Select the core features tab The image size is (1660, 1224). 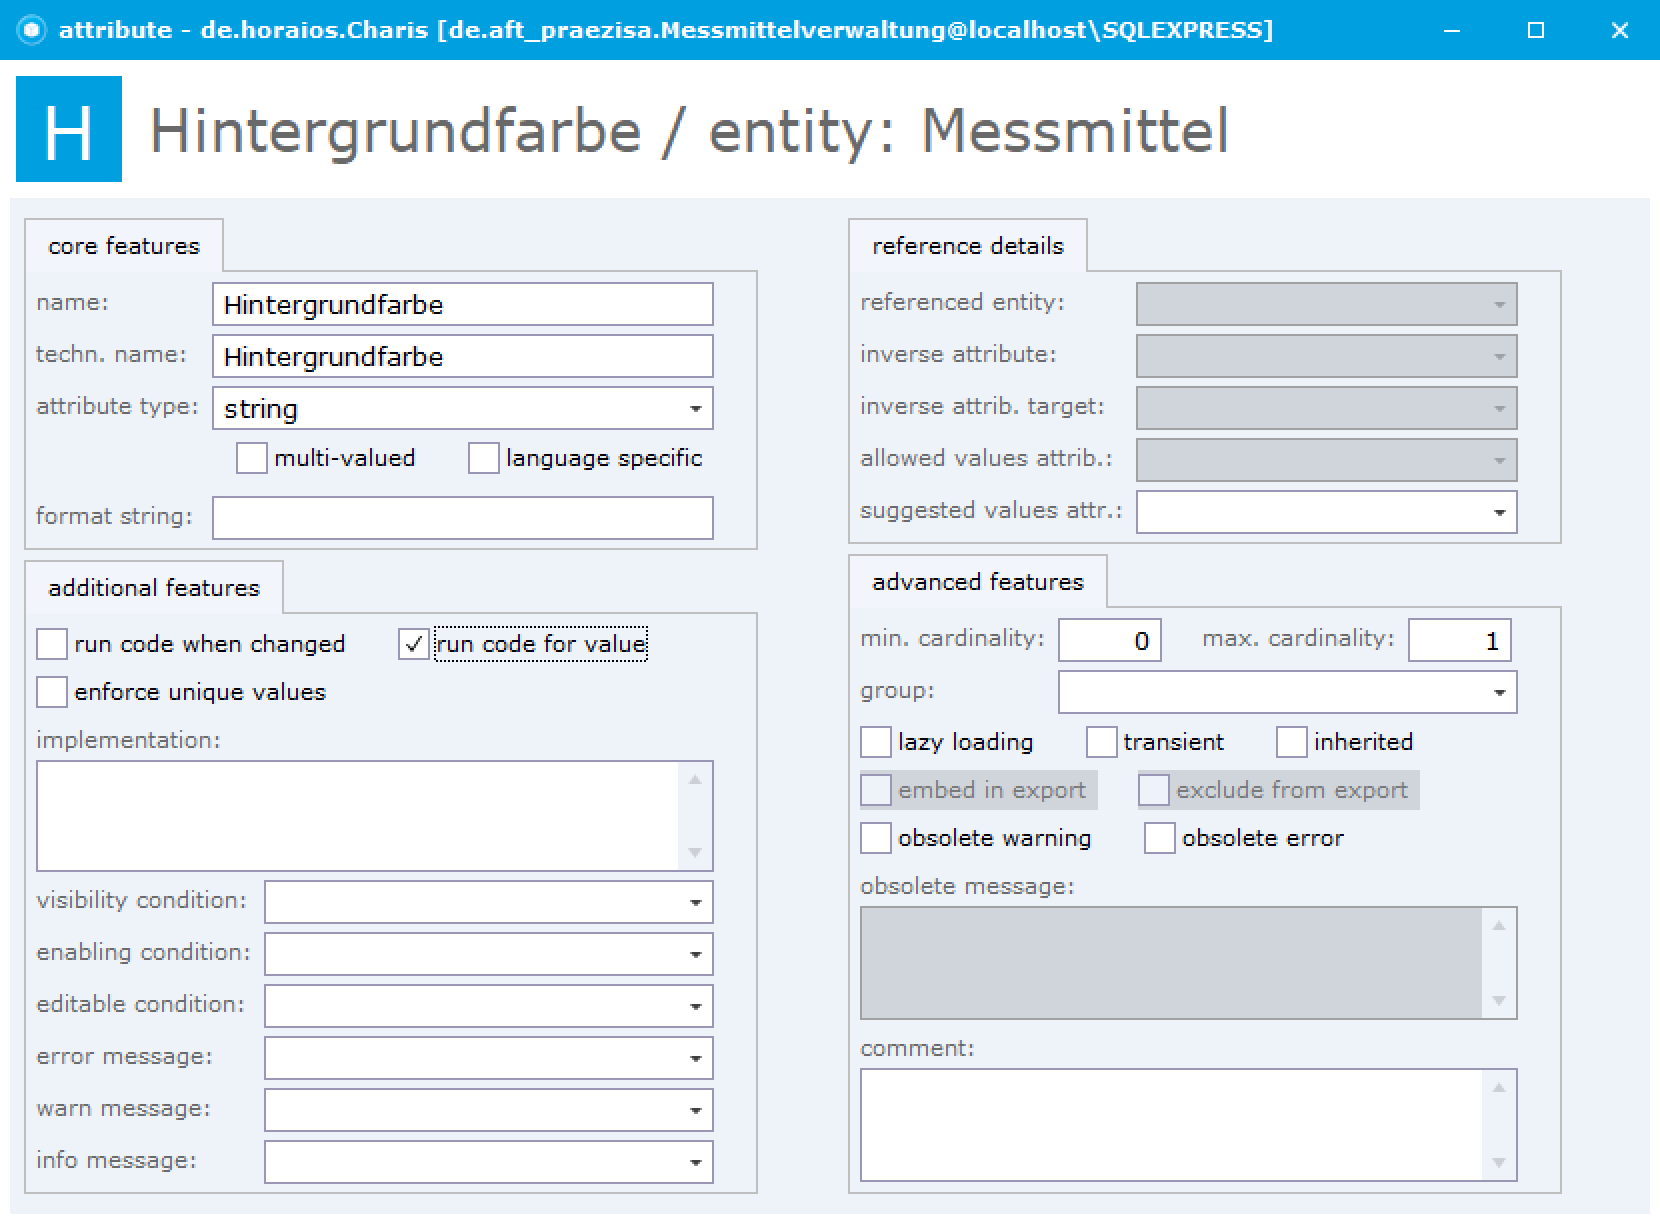124,246
